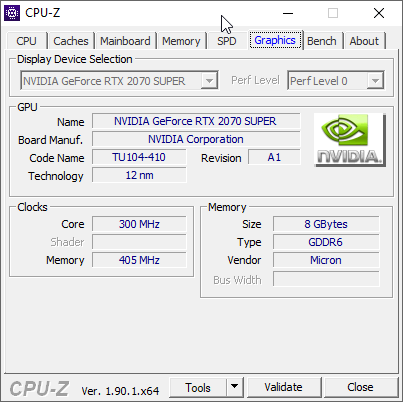Click the Code Name TU104-410 field

[x=139, y=157]
